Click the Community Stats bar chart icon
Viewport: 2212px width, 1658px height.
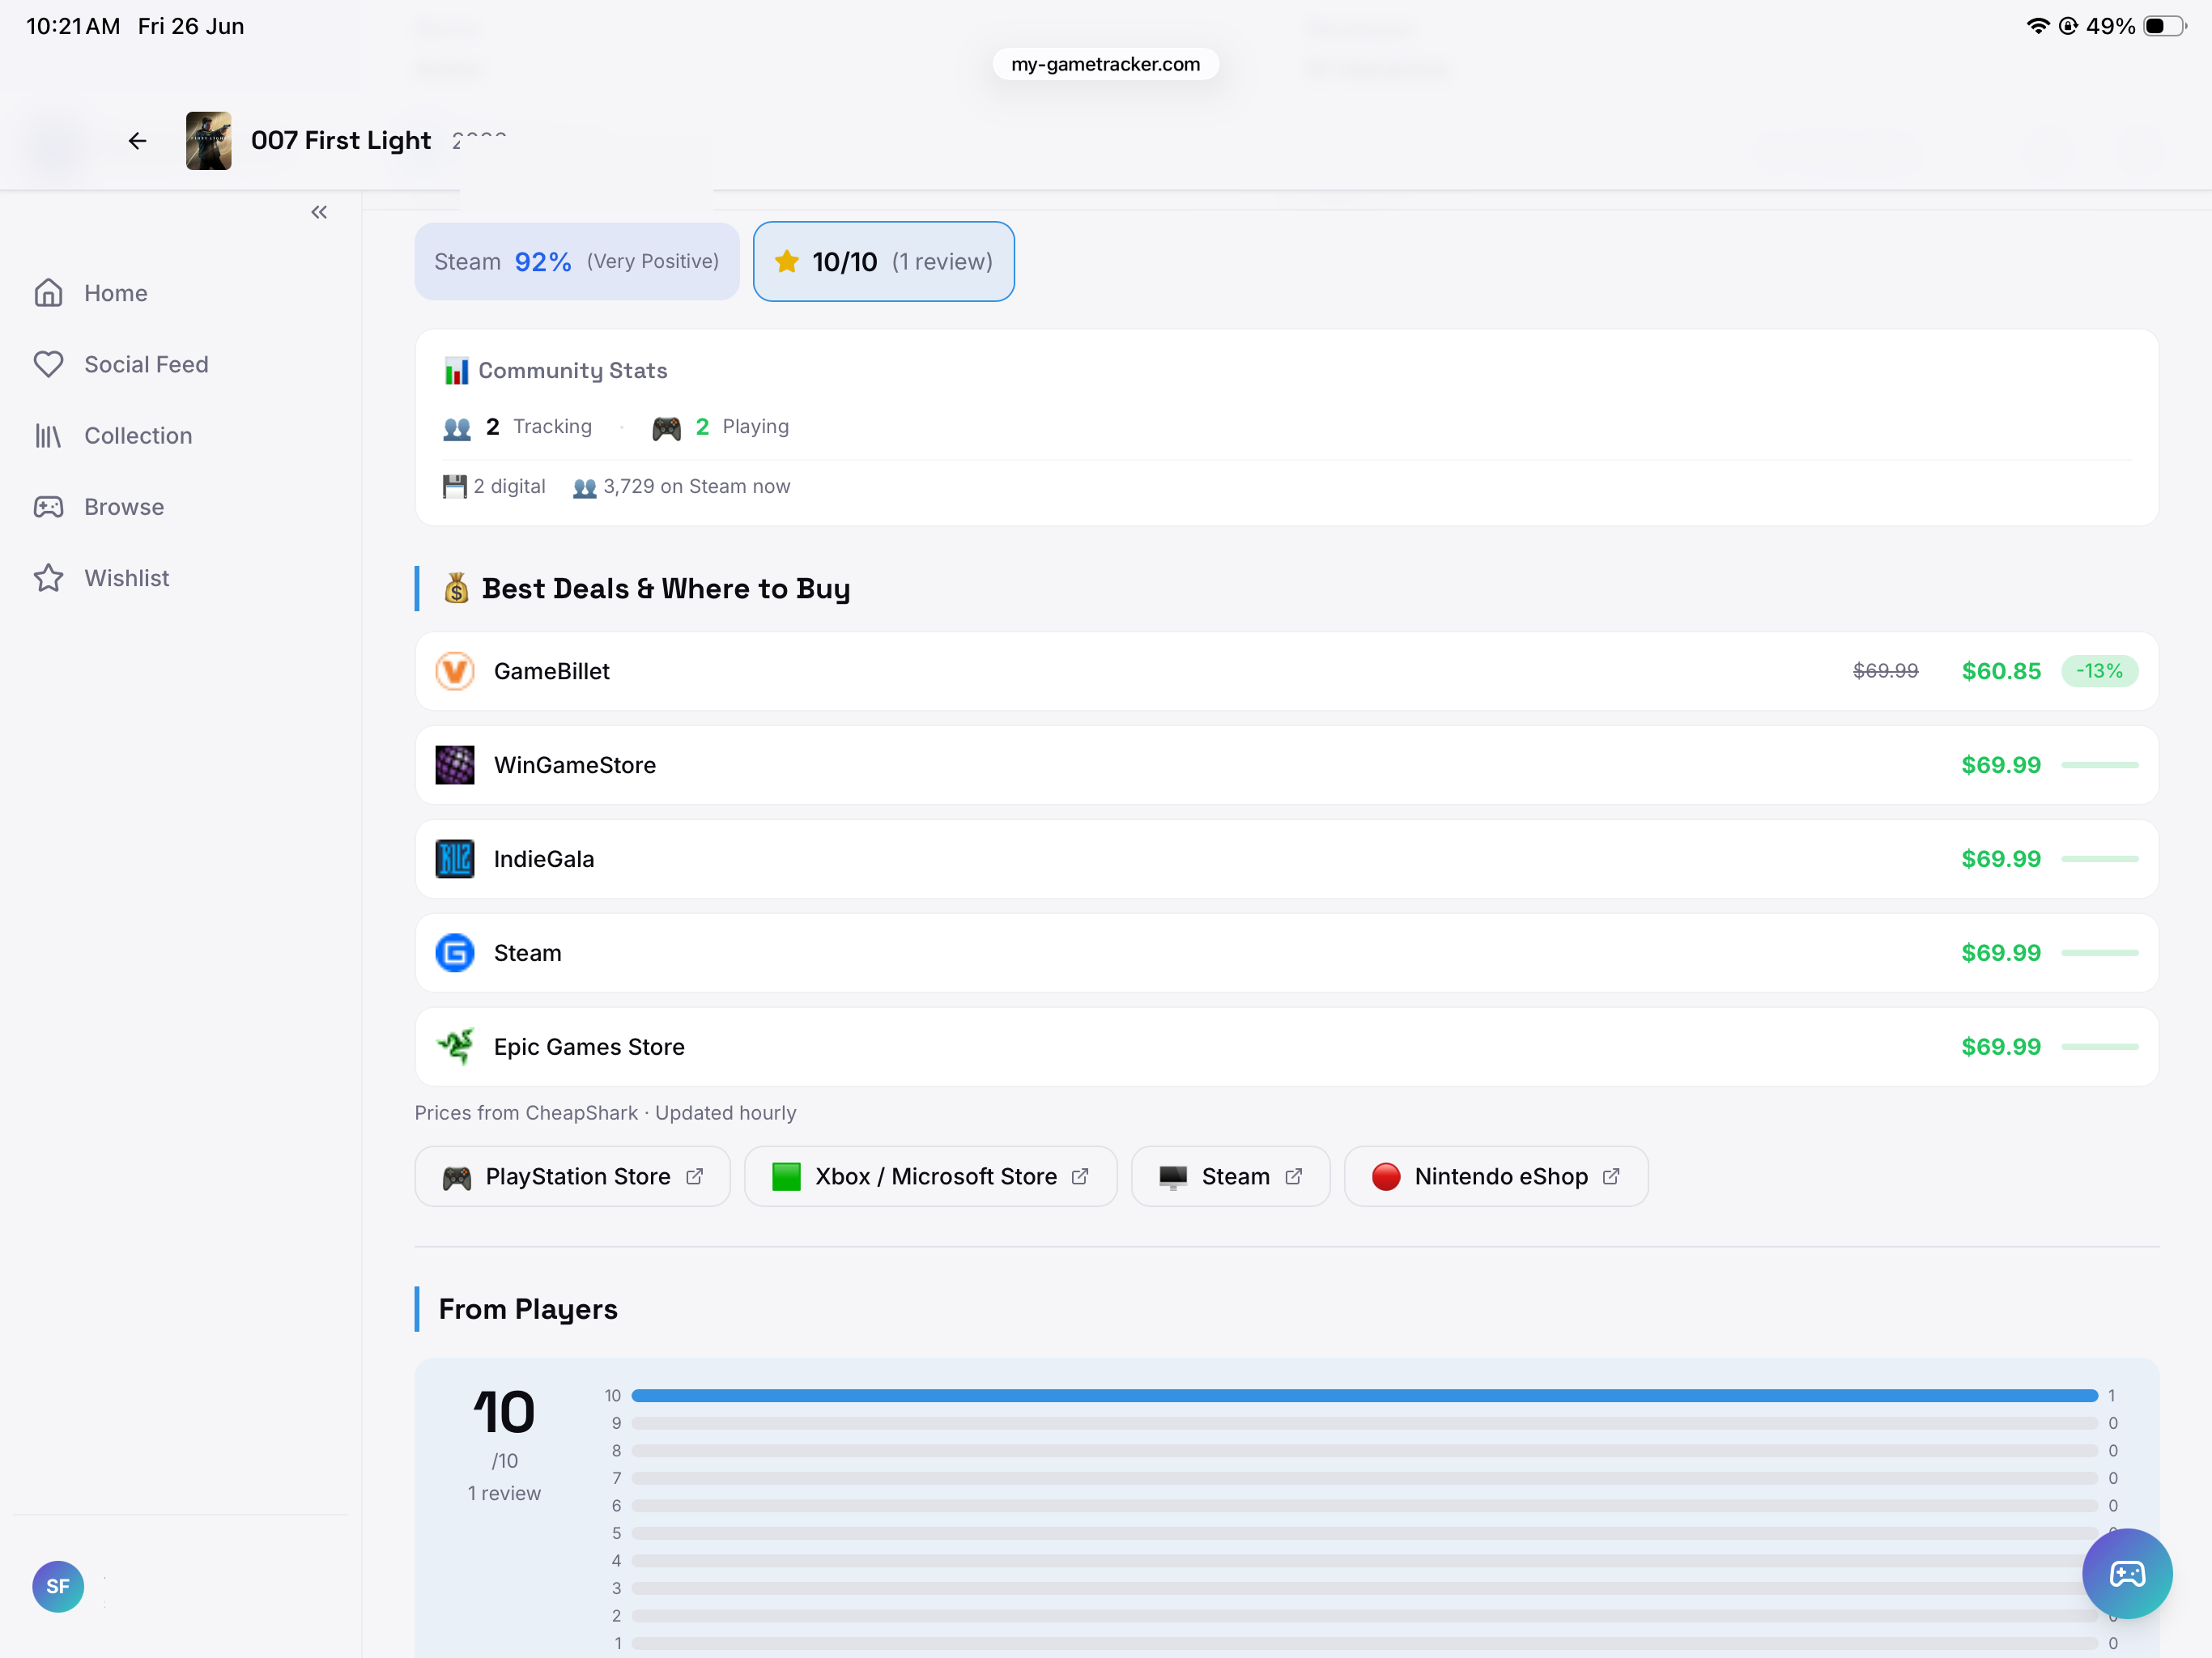click(456, 371)
